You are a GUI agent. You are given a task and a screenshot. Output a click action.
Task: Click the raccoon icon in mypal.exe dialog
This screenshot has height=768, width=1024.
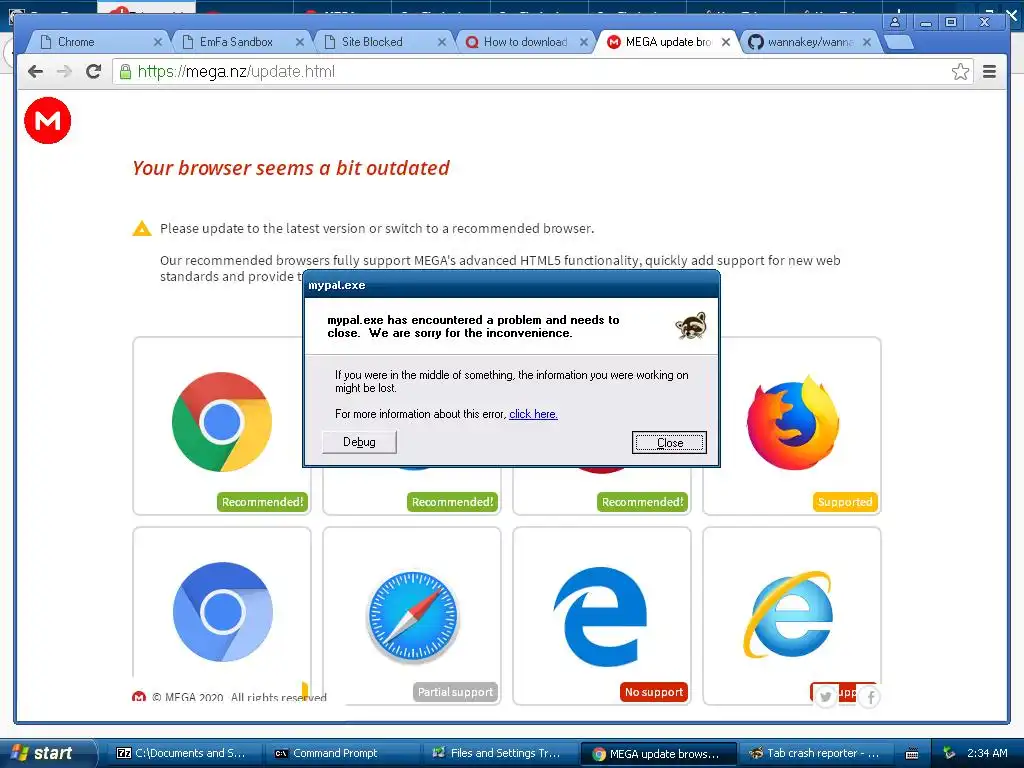click(x=691, y=325)
